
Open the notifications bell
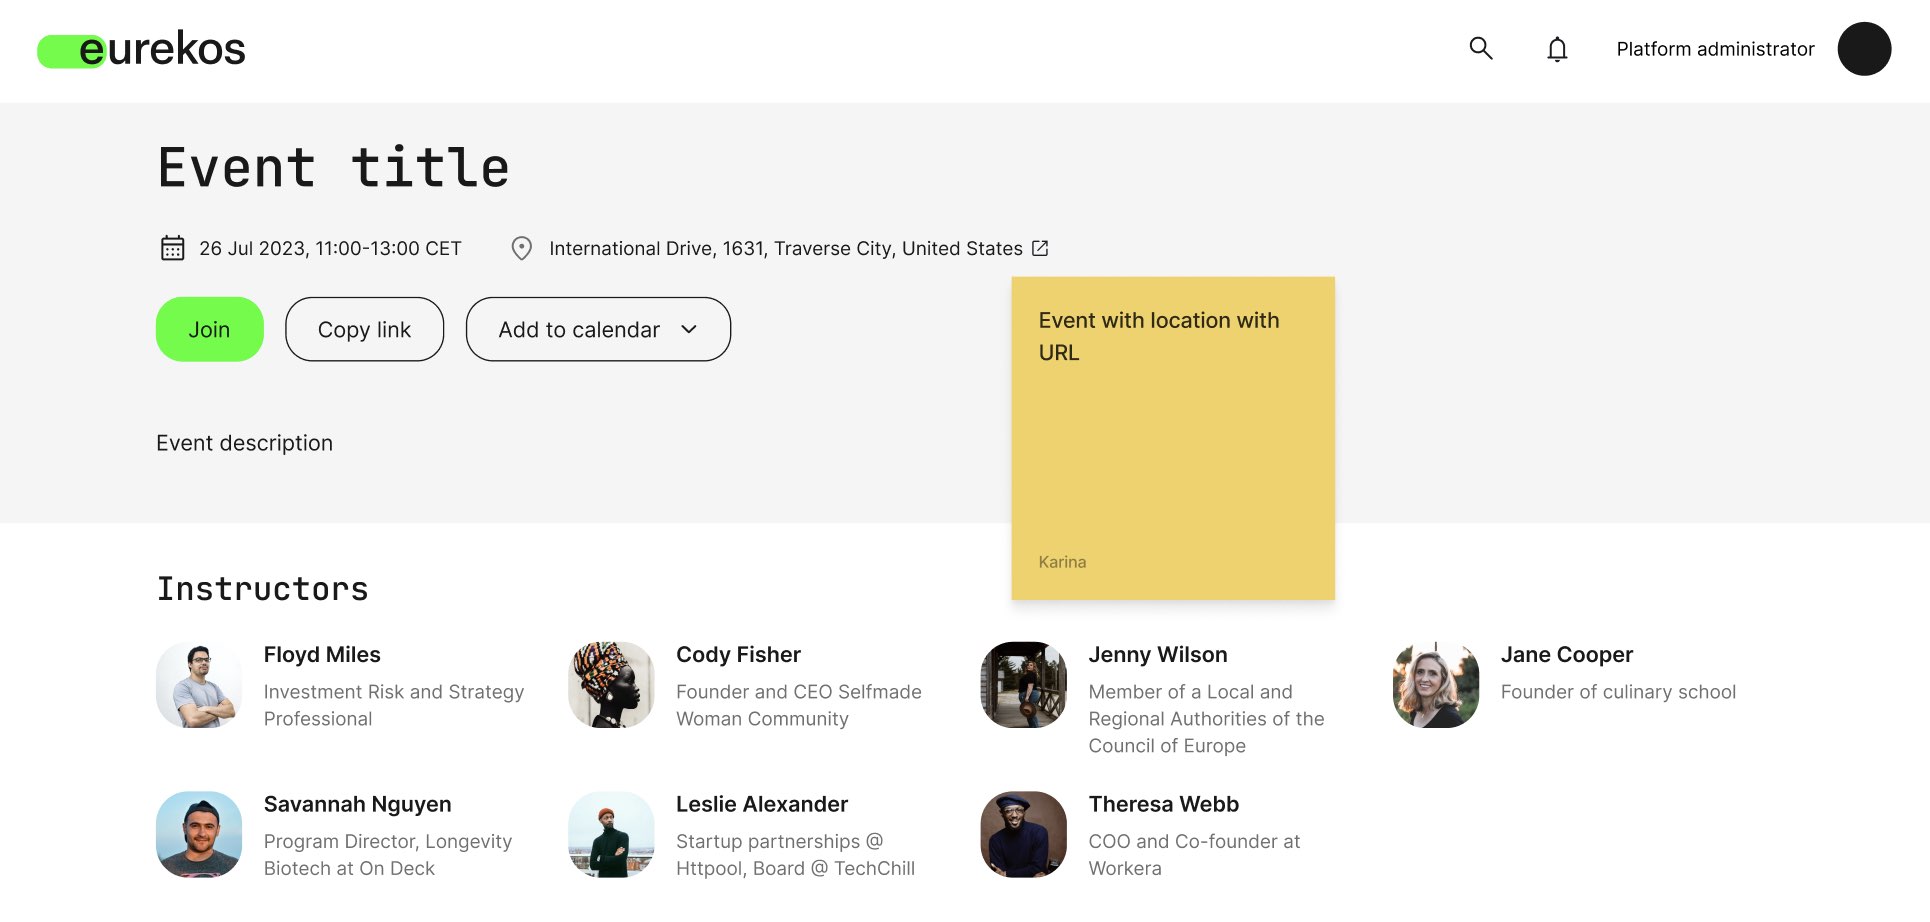point(1556,49)
